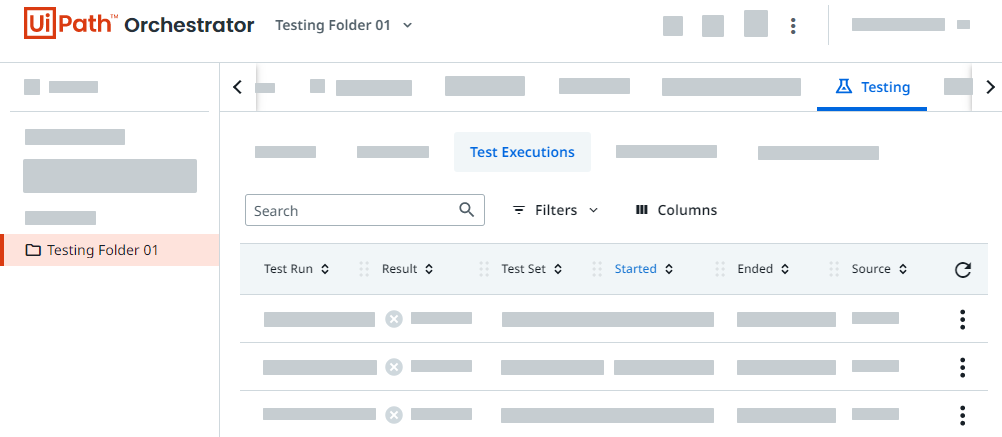Open actions menu for the second test run row
Screen dimensions: 1002x437
click(x=962, y=367)
